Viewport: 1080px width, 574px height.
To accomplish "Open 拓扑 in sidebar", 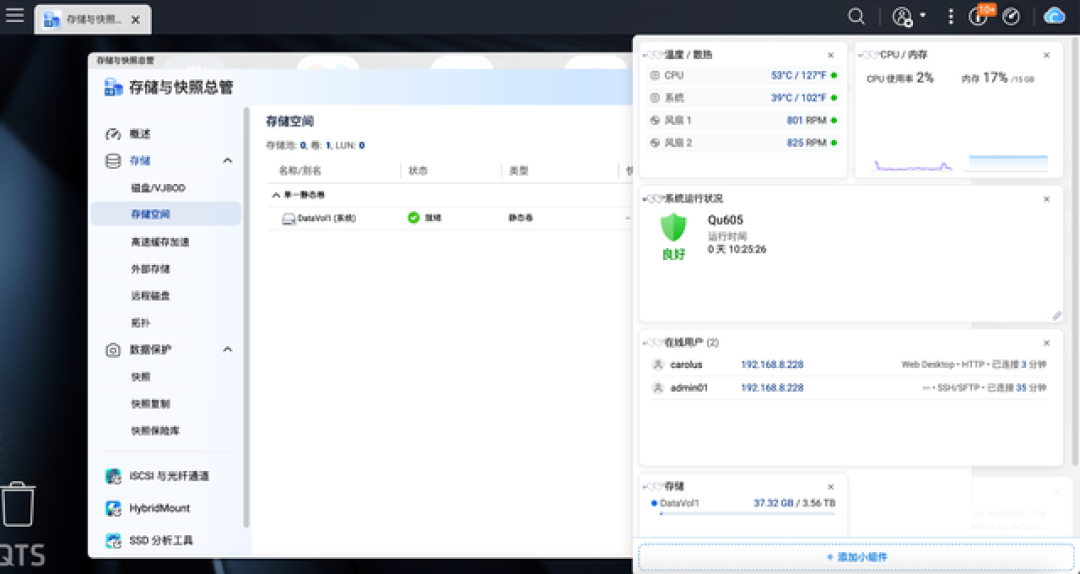I will click(140, 322).
